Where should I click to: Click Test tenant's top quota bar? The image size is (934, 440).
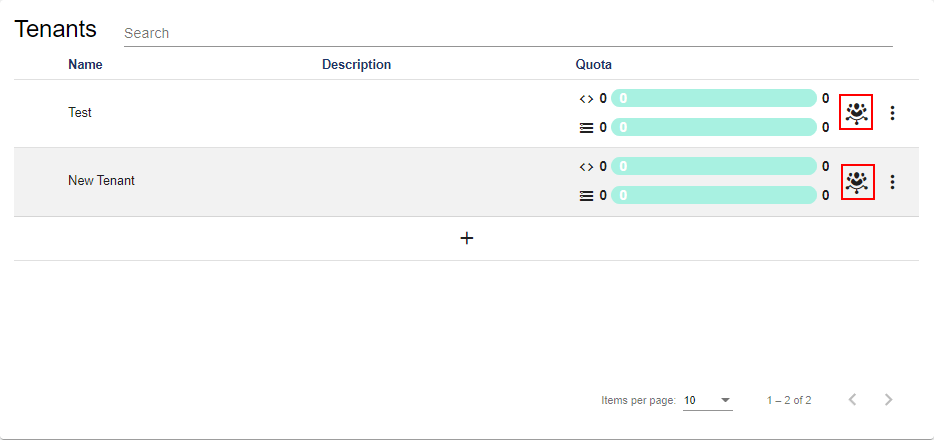714,98
